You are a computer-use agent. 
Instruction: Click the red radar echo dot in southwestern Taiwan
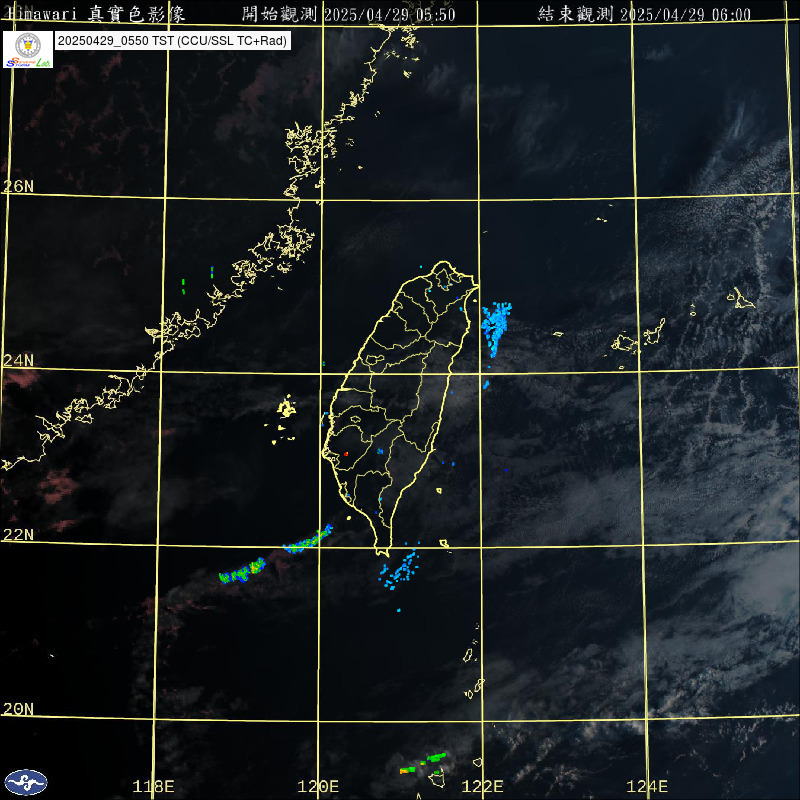(346, 454)
